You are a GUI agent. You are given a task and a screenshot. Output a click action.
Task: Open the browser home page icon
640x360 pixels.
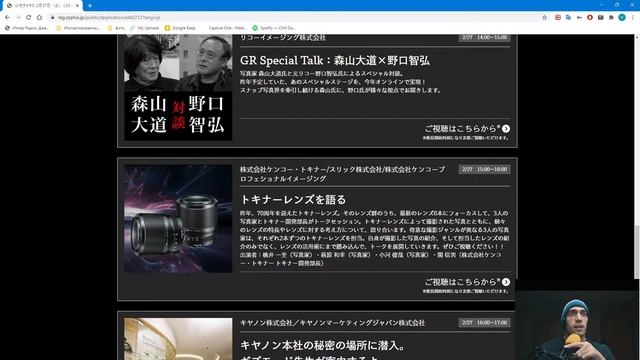click(39, 18)
